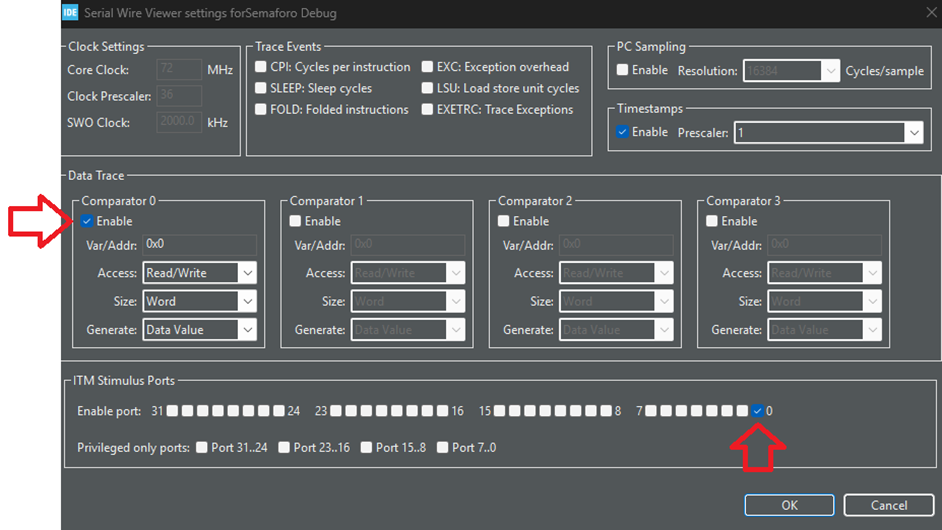The height and width of the screenshot is (530, 942).
Task: Click the IDE icon in title bar
Action: click(x=70, y=13)
